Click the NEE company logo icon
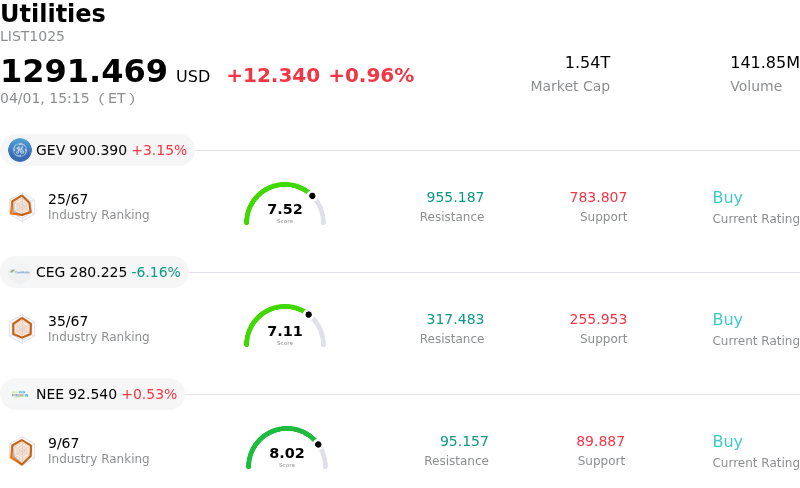 (x=20, y=394)
